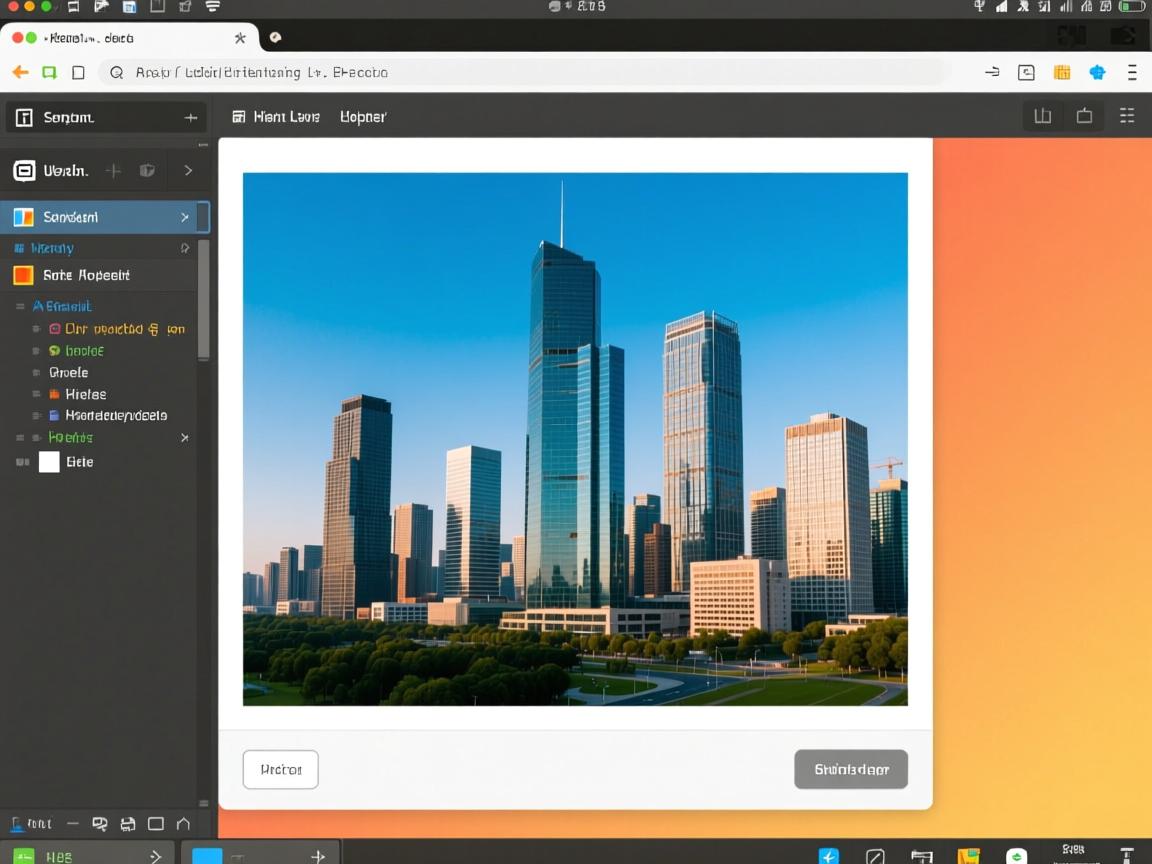This screenshot has width=1152, height=864.
Task: Click the shield icon in the sidebar header
Action: [x=147, y=170]
